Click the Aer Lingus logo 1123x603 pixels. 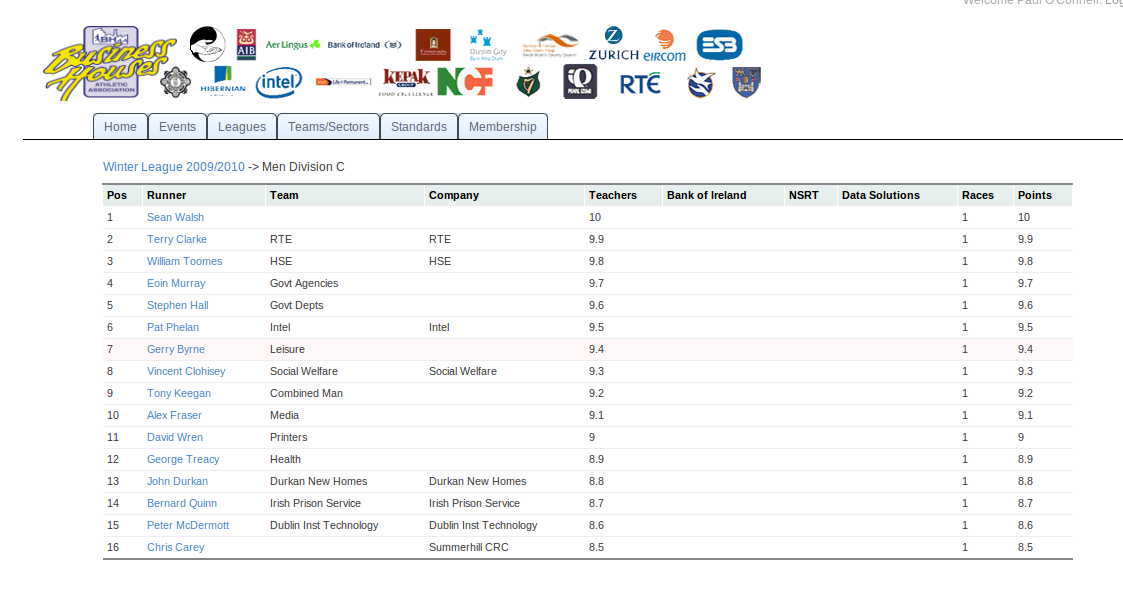pos(292,44)
